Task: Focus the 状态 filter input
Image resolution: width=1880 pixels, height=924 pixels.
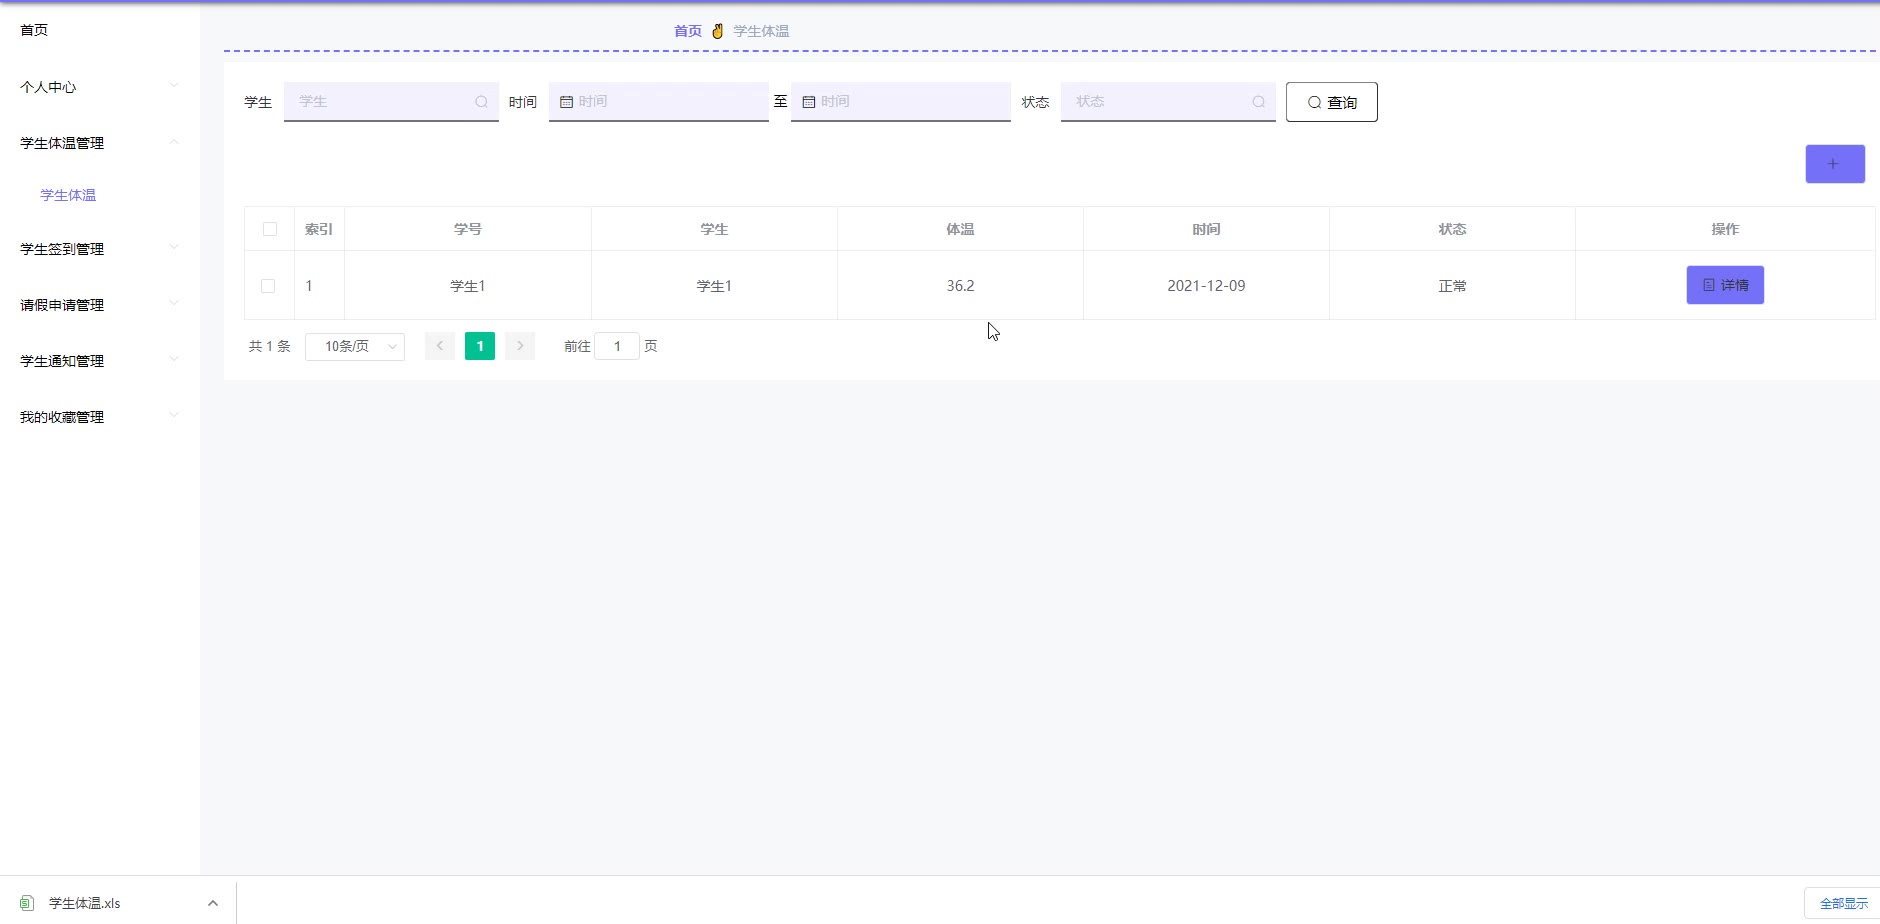Action: pos(1168,102)
